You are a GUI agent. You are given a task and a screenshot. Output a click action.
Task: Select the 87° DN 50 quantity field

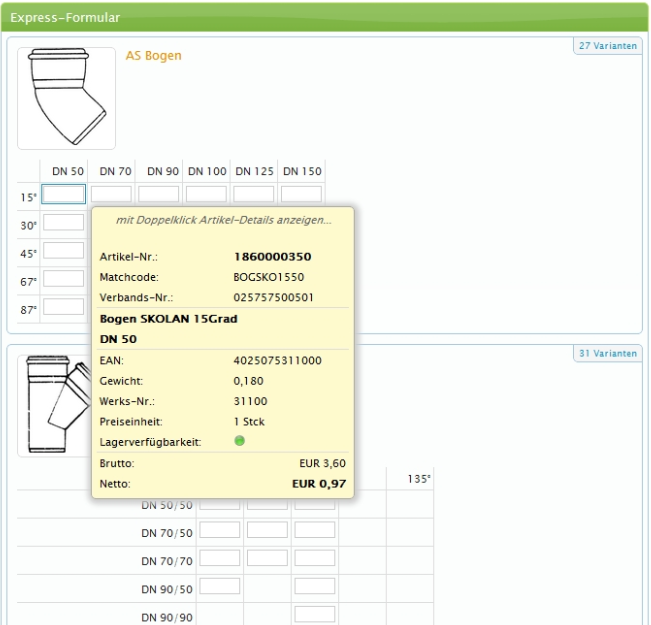tap(64, 307)
